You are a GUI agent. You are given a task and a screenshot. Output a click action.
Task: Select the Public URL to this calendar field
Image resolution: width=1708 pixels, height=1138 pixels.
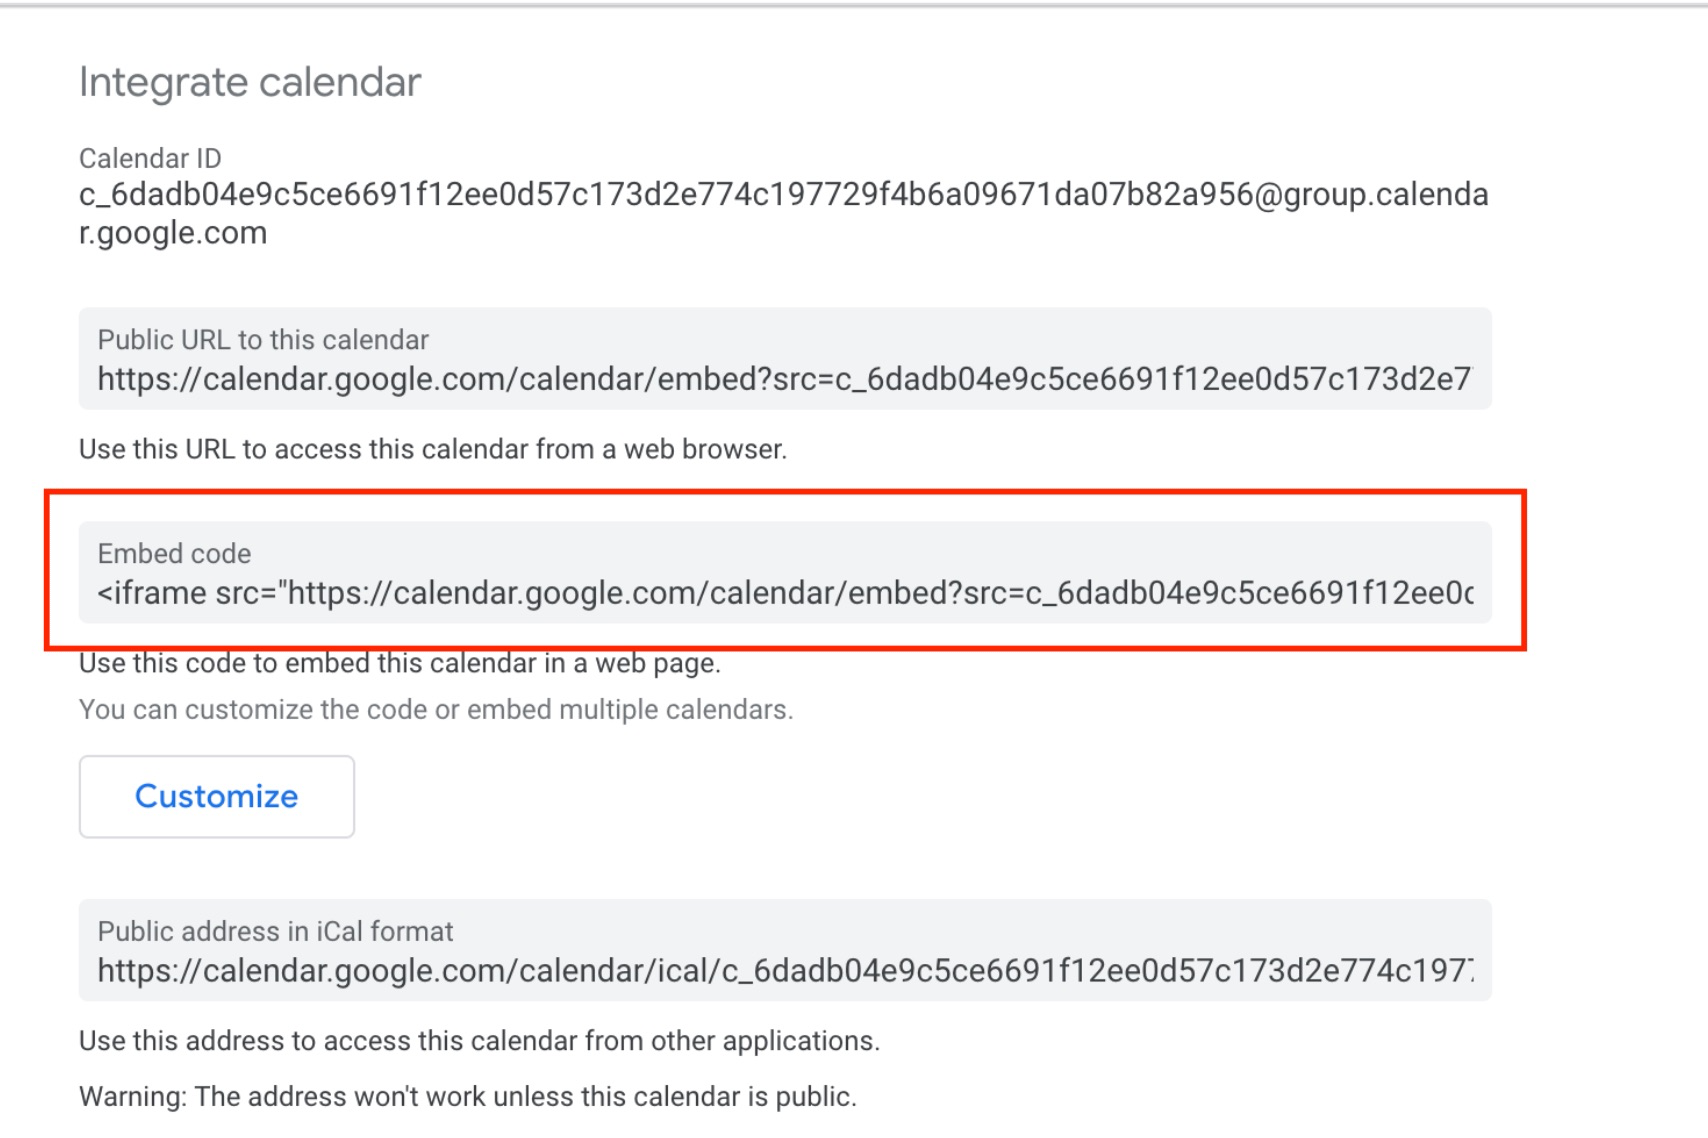(x=785, y=358)
